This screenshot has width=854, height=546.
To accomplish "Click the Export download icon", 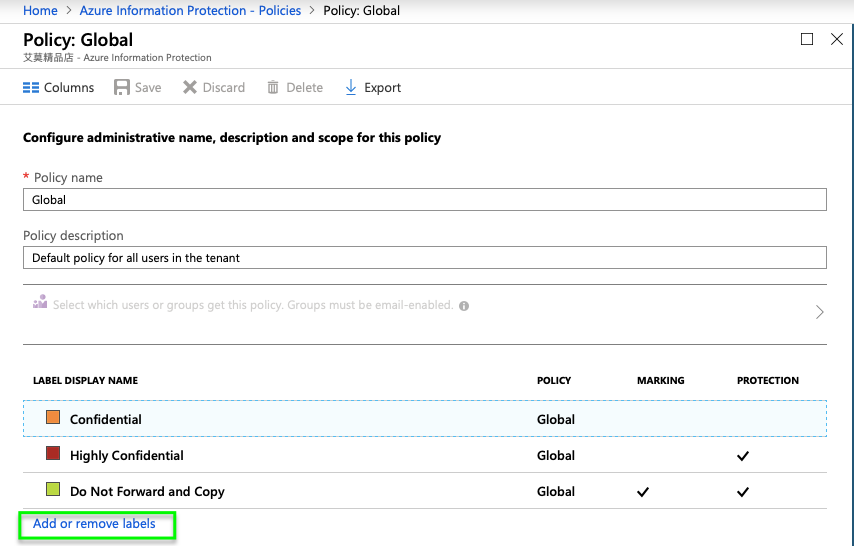I will tap(351, 88).
